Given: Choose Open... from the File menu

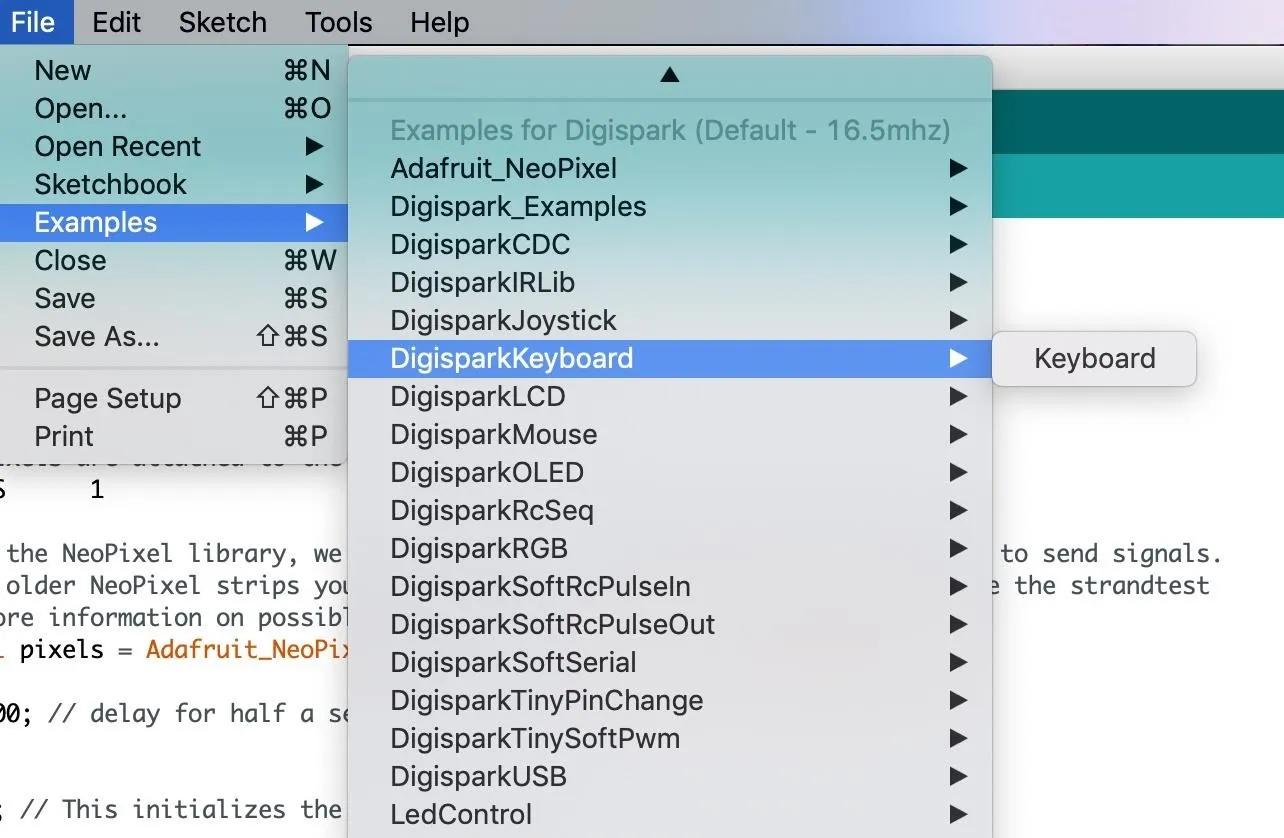Looking at the screenshot, I should pyautogui.click(x=174, y=108).
